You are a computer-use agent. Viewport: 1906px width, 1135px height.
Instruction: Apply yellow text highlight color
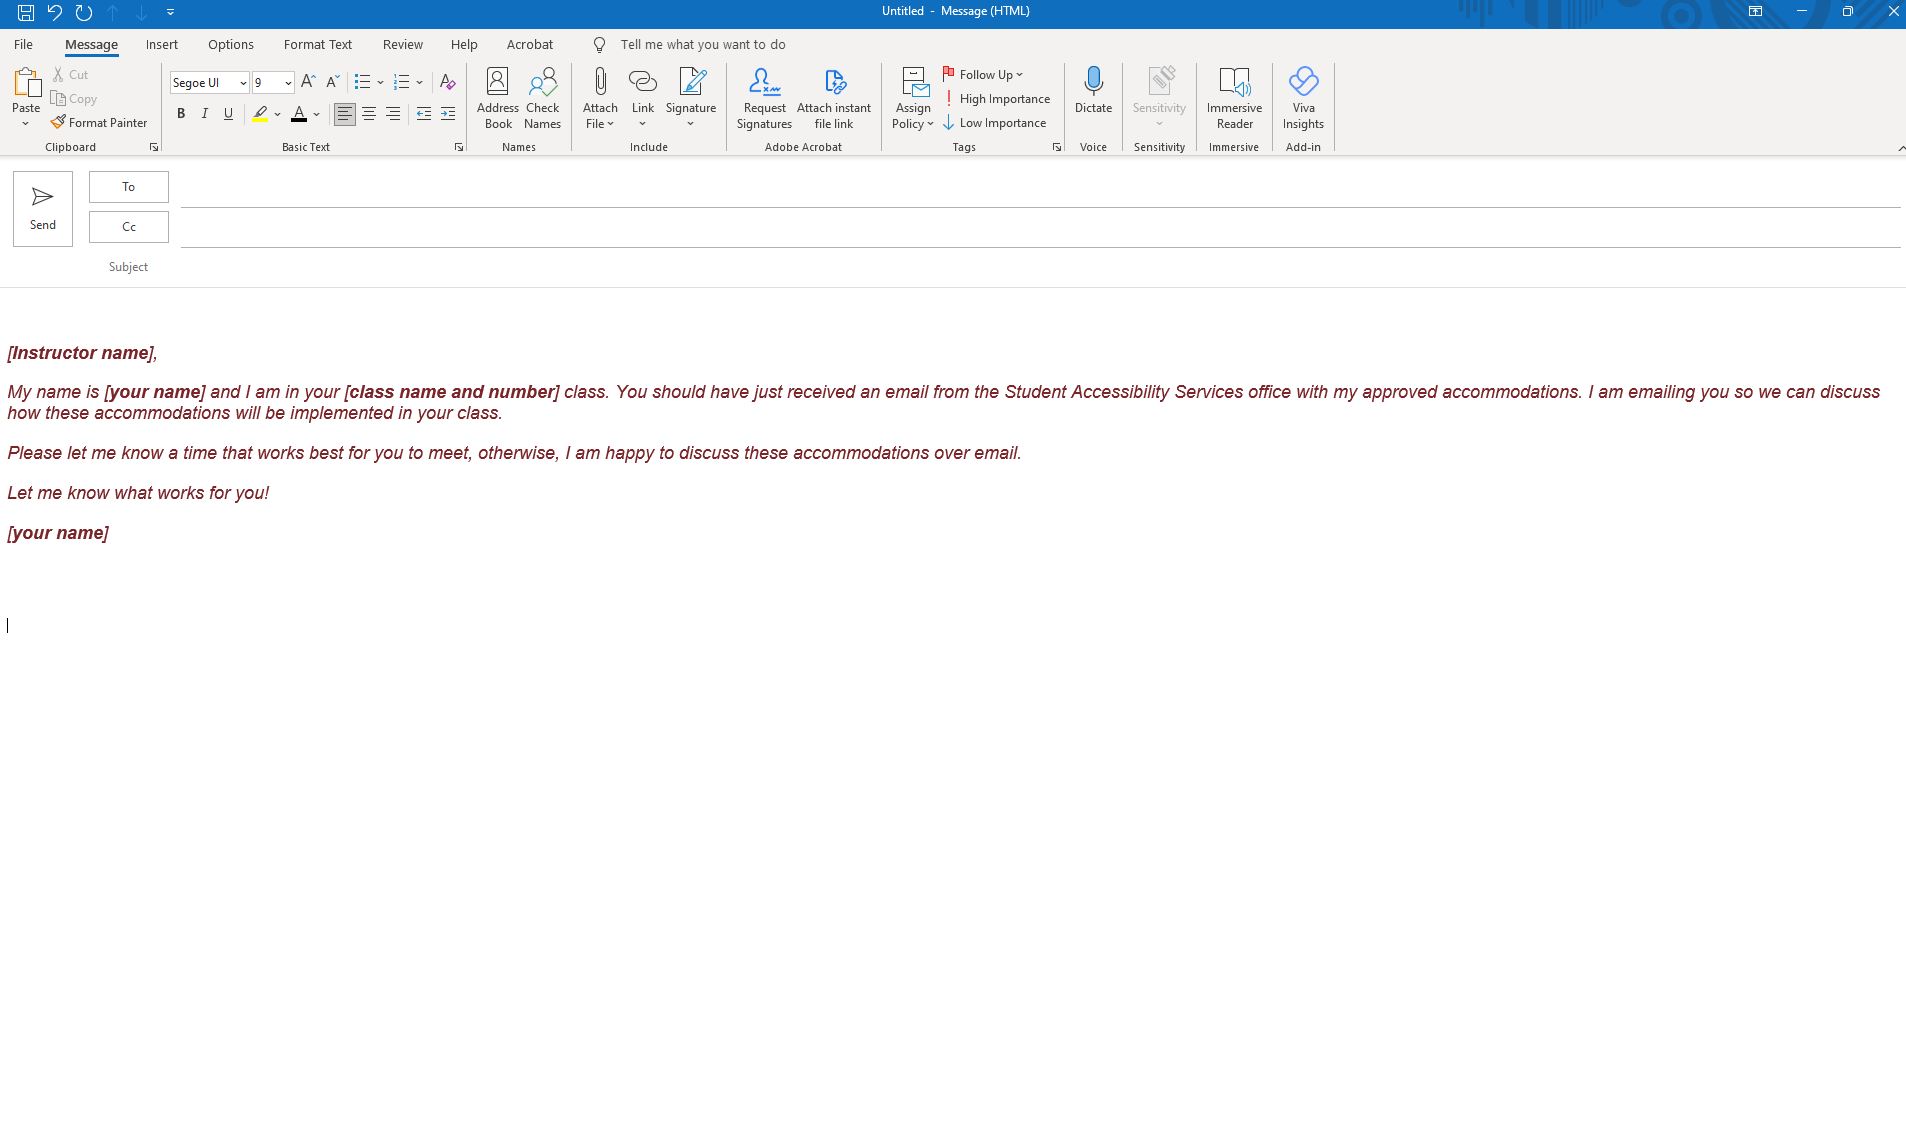tap(260, 114)
